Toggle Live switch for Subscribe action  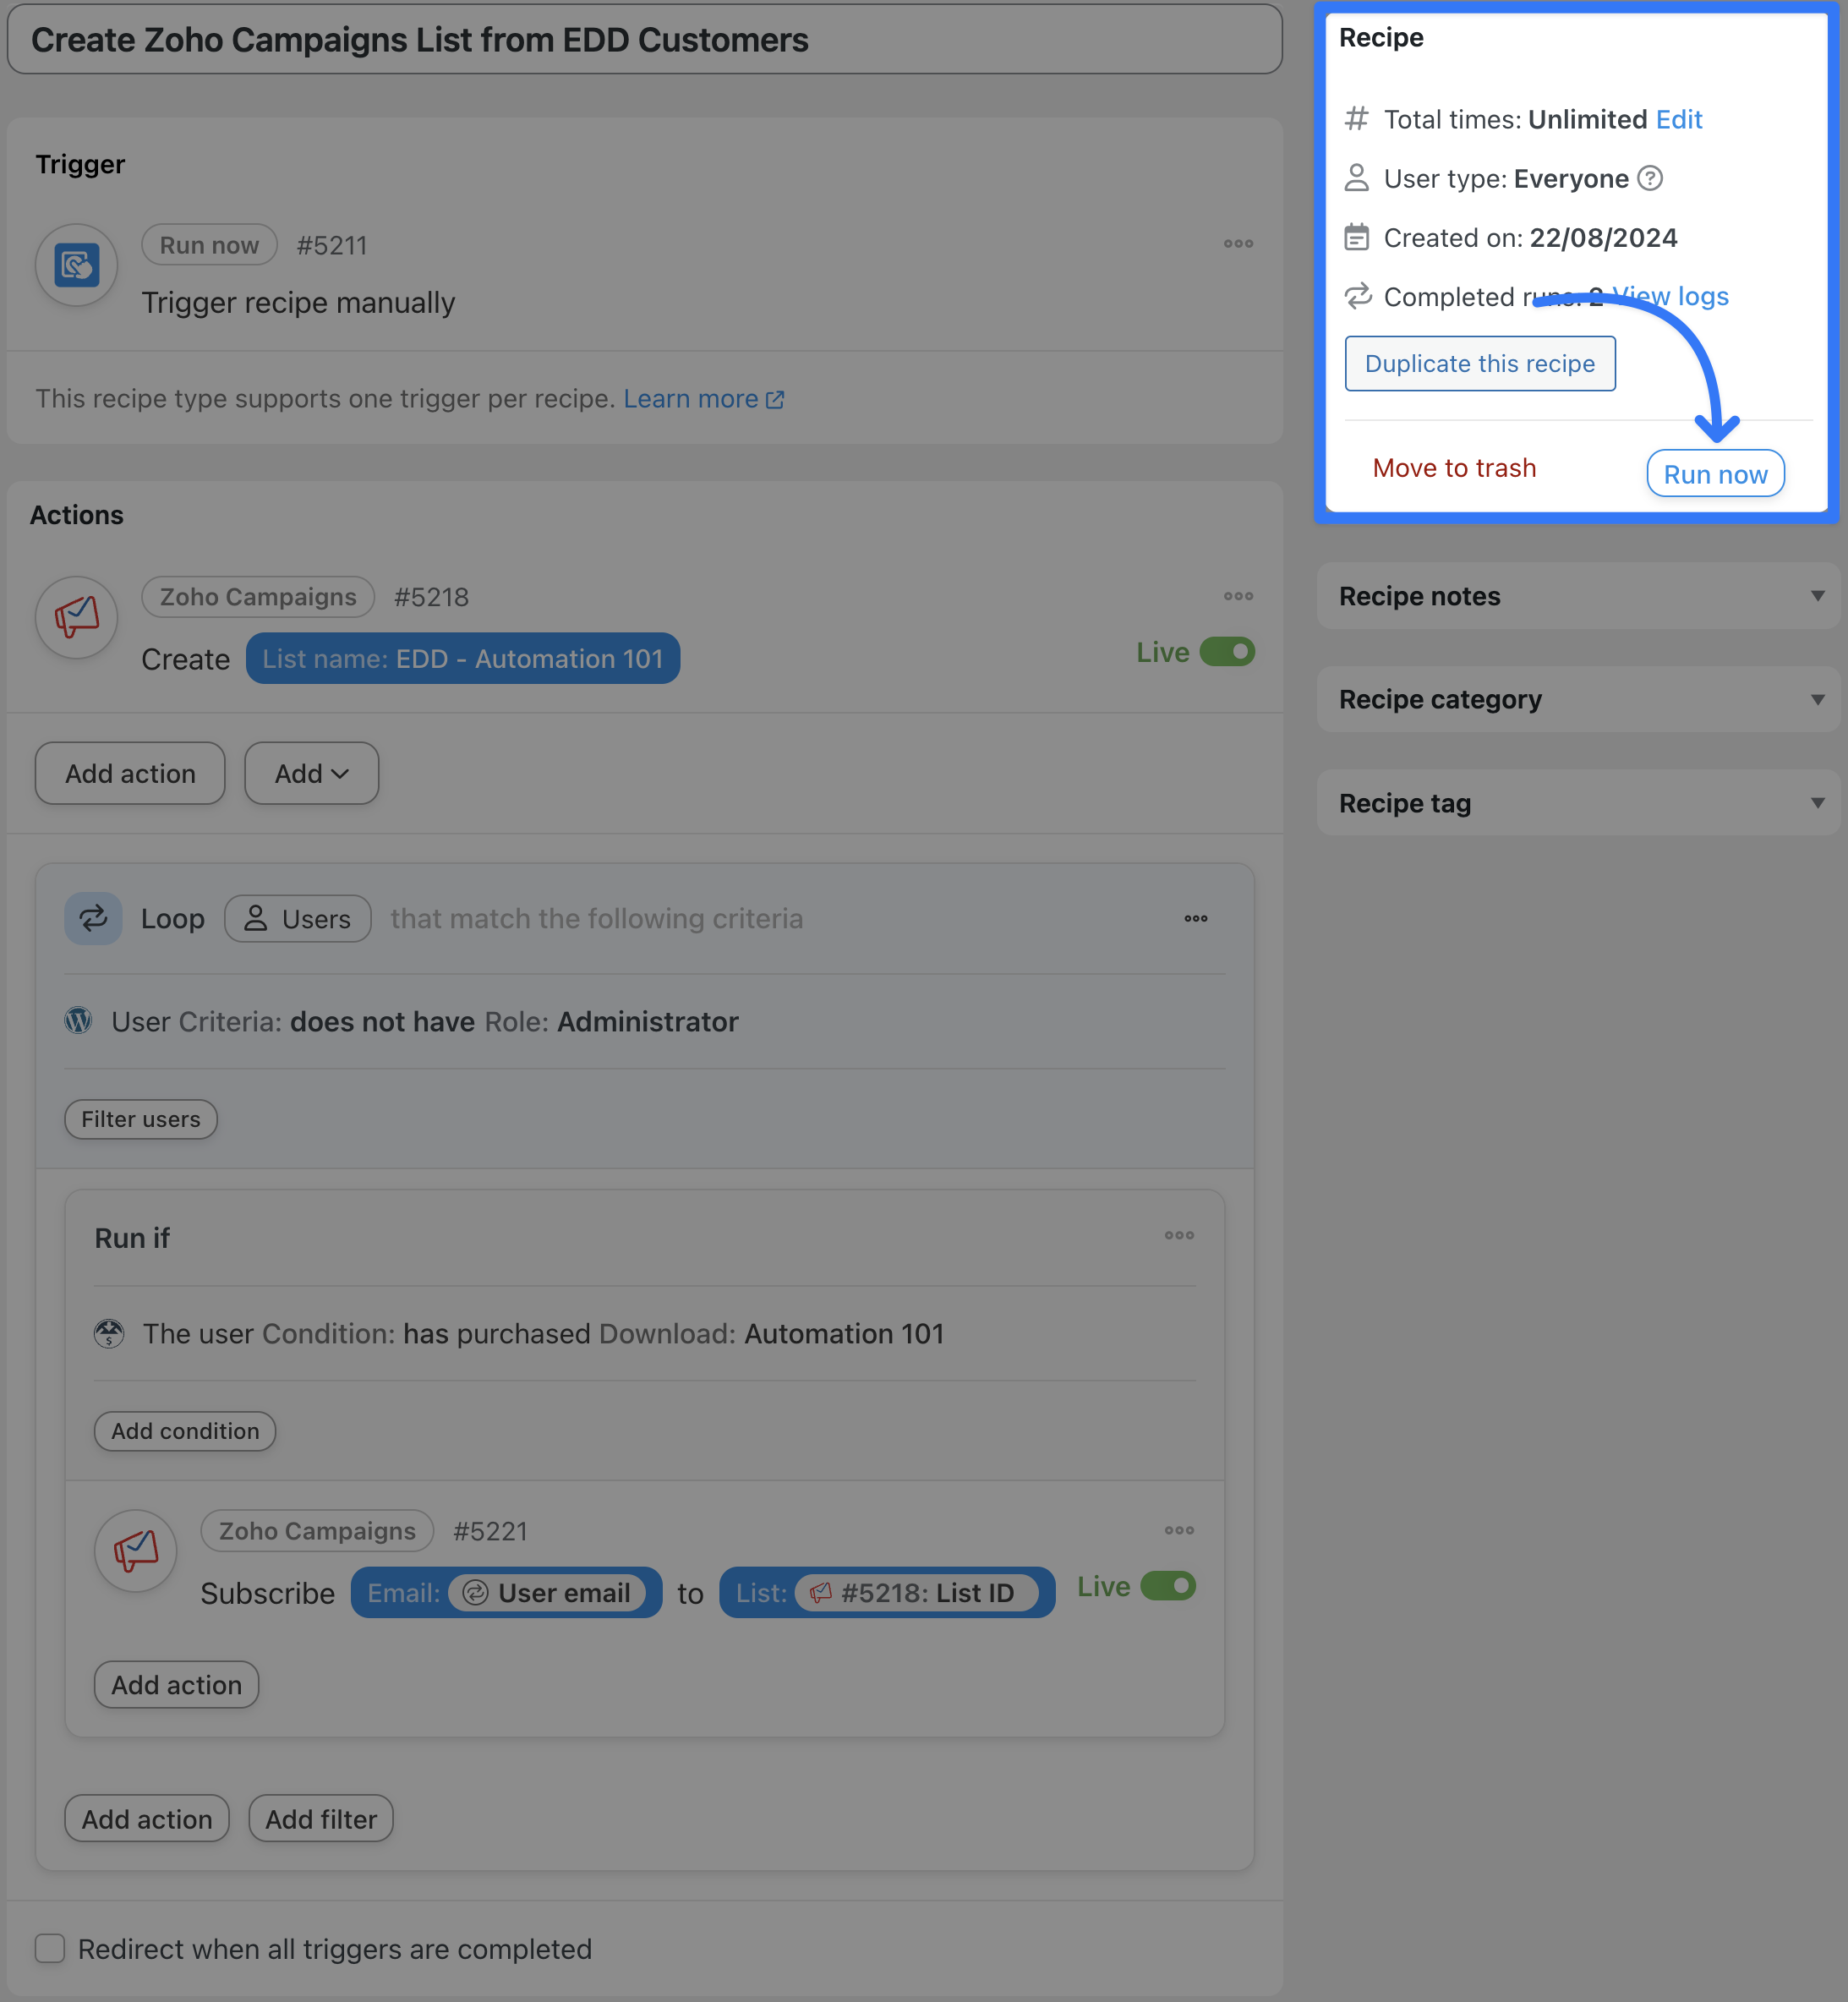1168,1586
